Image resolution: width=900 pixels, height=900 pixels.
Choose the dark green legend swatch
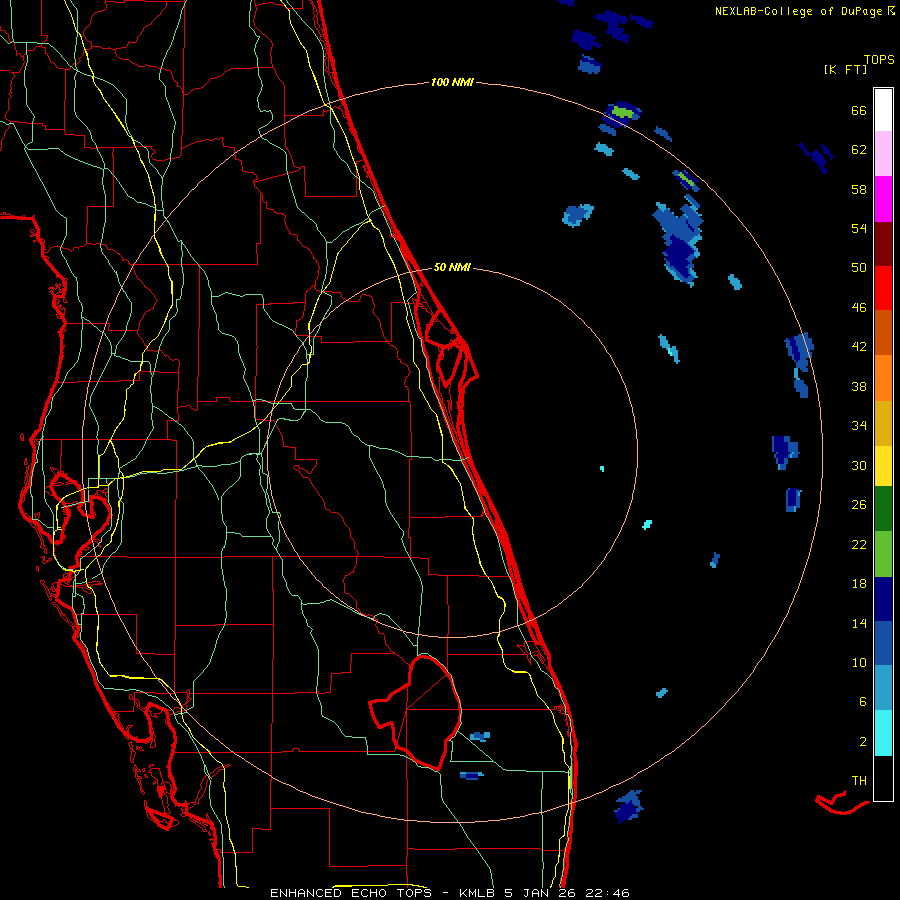(x=883, y=509)
